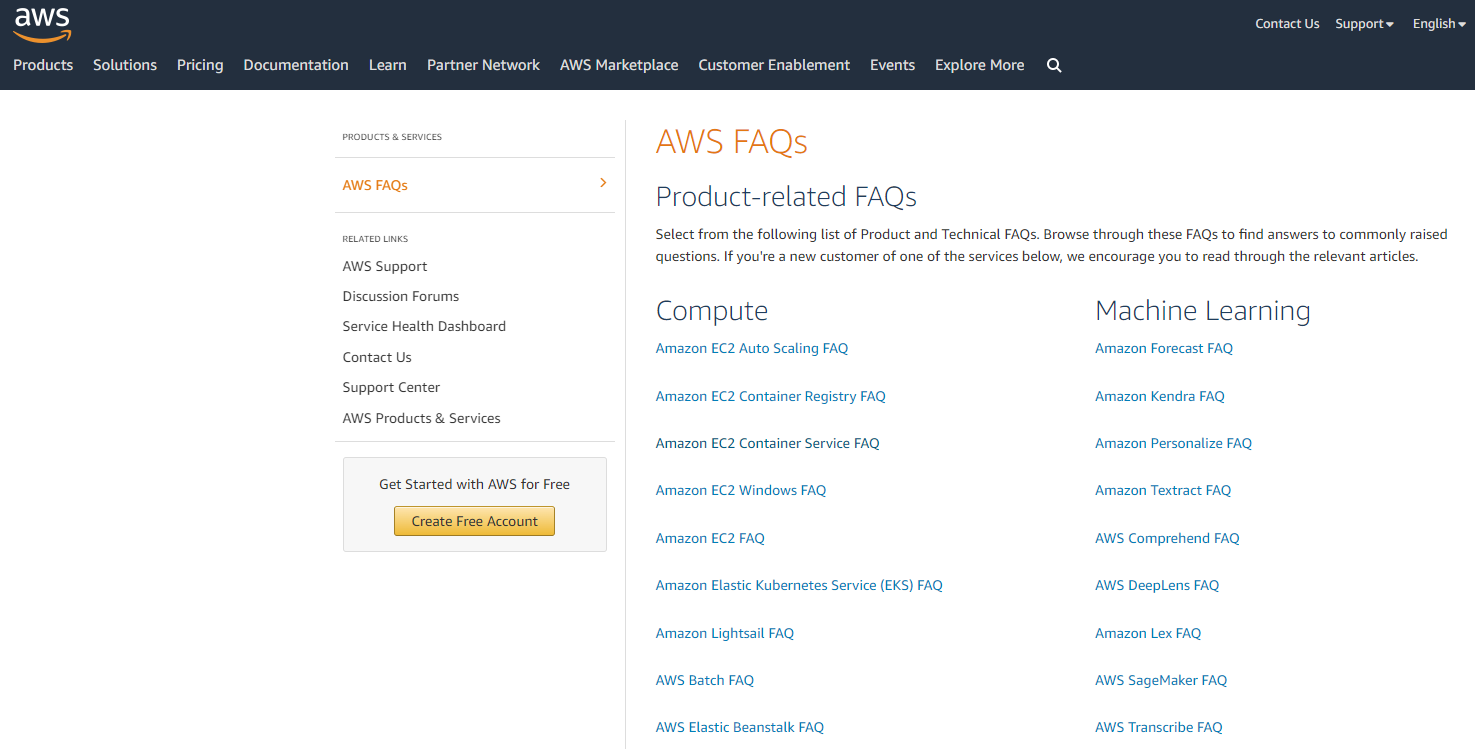The image size is (1475, 749).
Task: Open the Amazon Textract FAQ
Action: click(x=1163, y=490)
